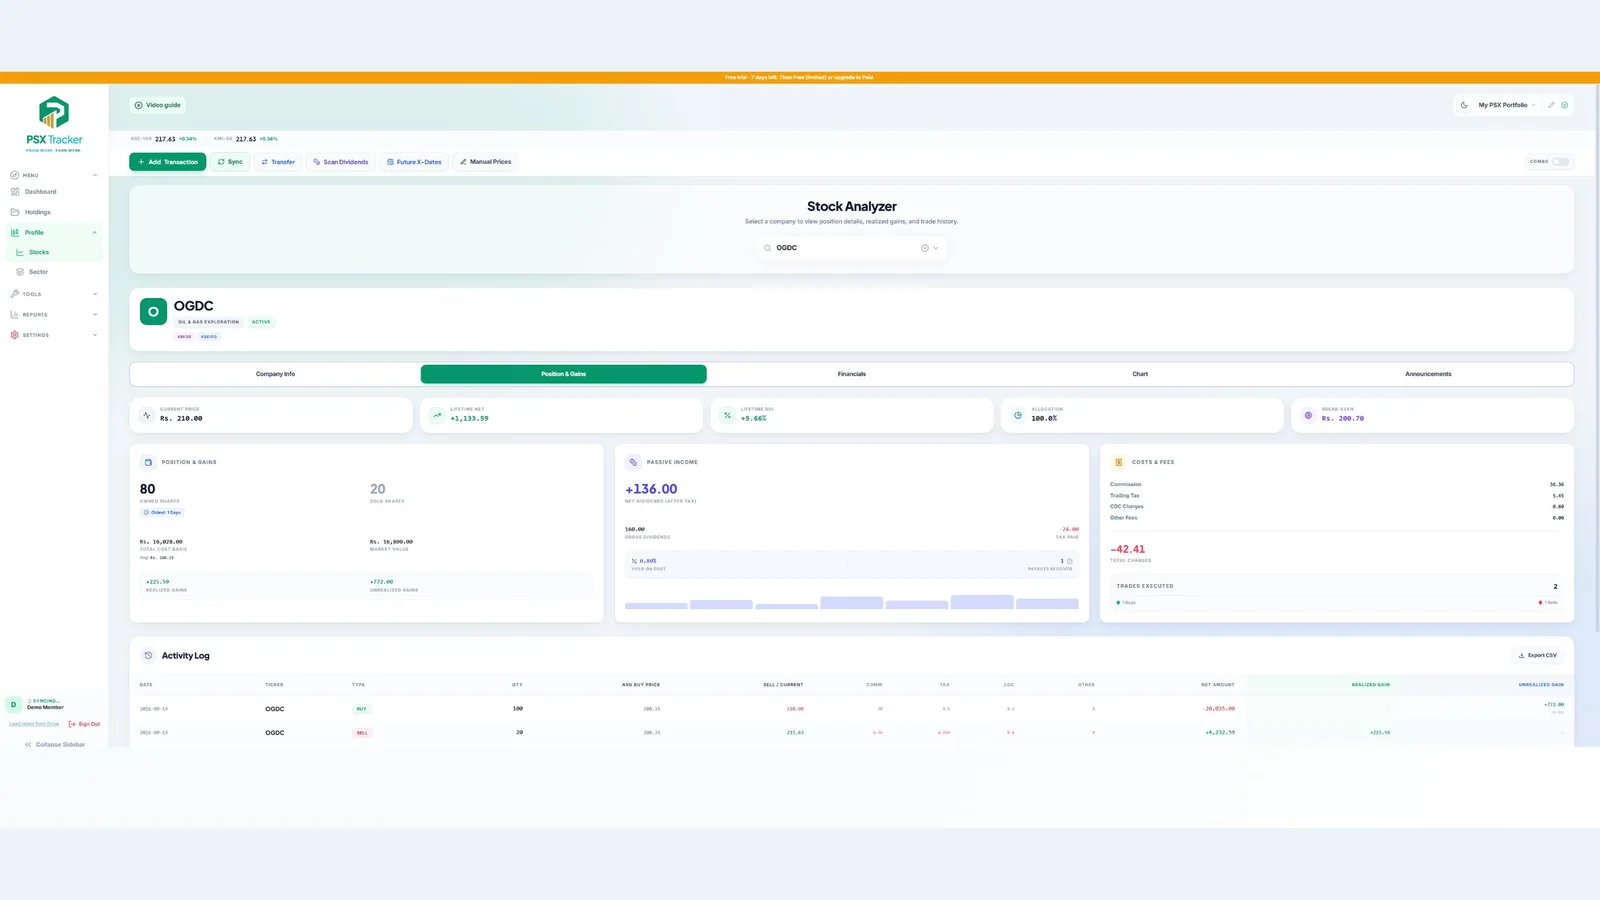Viewport: 1600px width, 900px height.
Task: Click the Position & Gains card icon
Action: pos(148,462)
